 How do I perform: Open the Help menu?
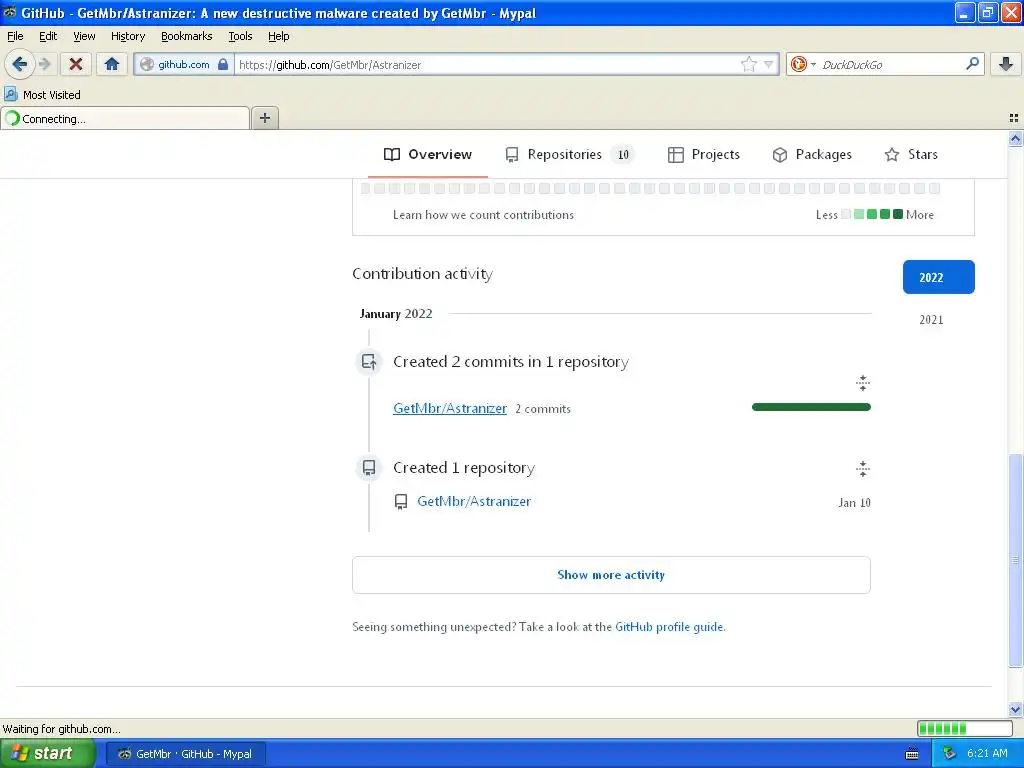tap(278, 36)
